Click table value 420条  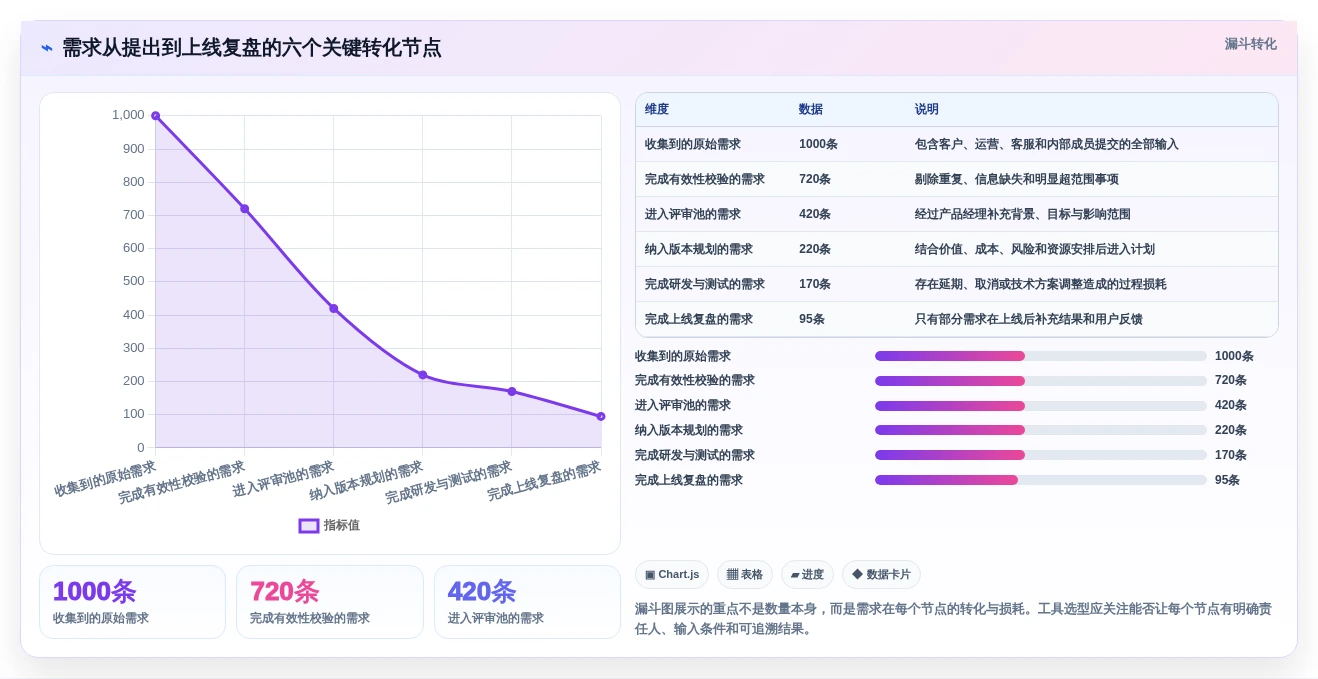(x=815, y=214)
